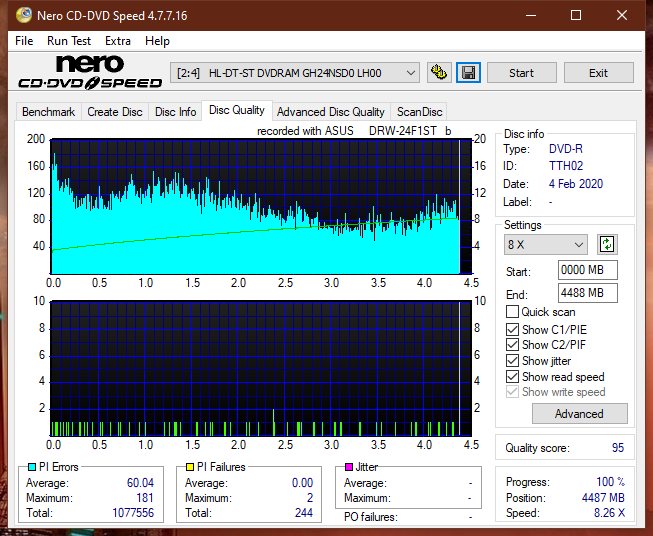Click the position value 4487 MB
The image size is (653, 536).
click(x=603, y=498)
